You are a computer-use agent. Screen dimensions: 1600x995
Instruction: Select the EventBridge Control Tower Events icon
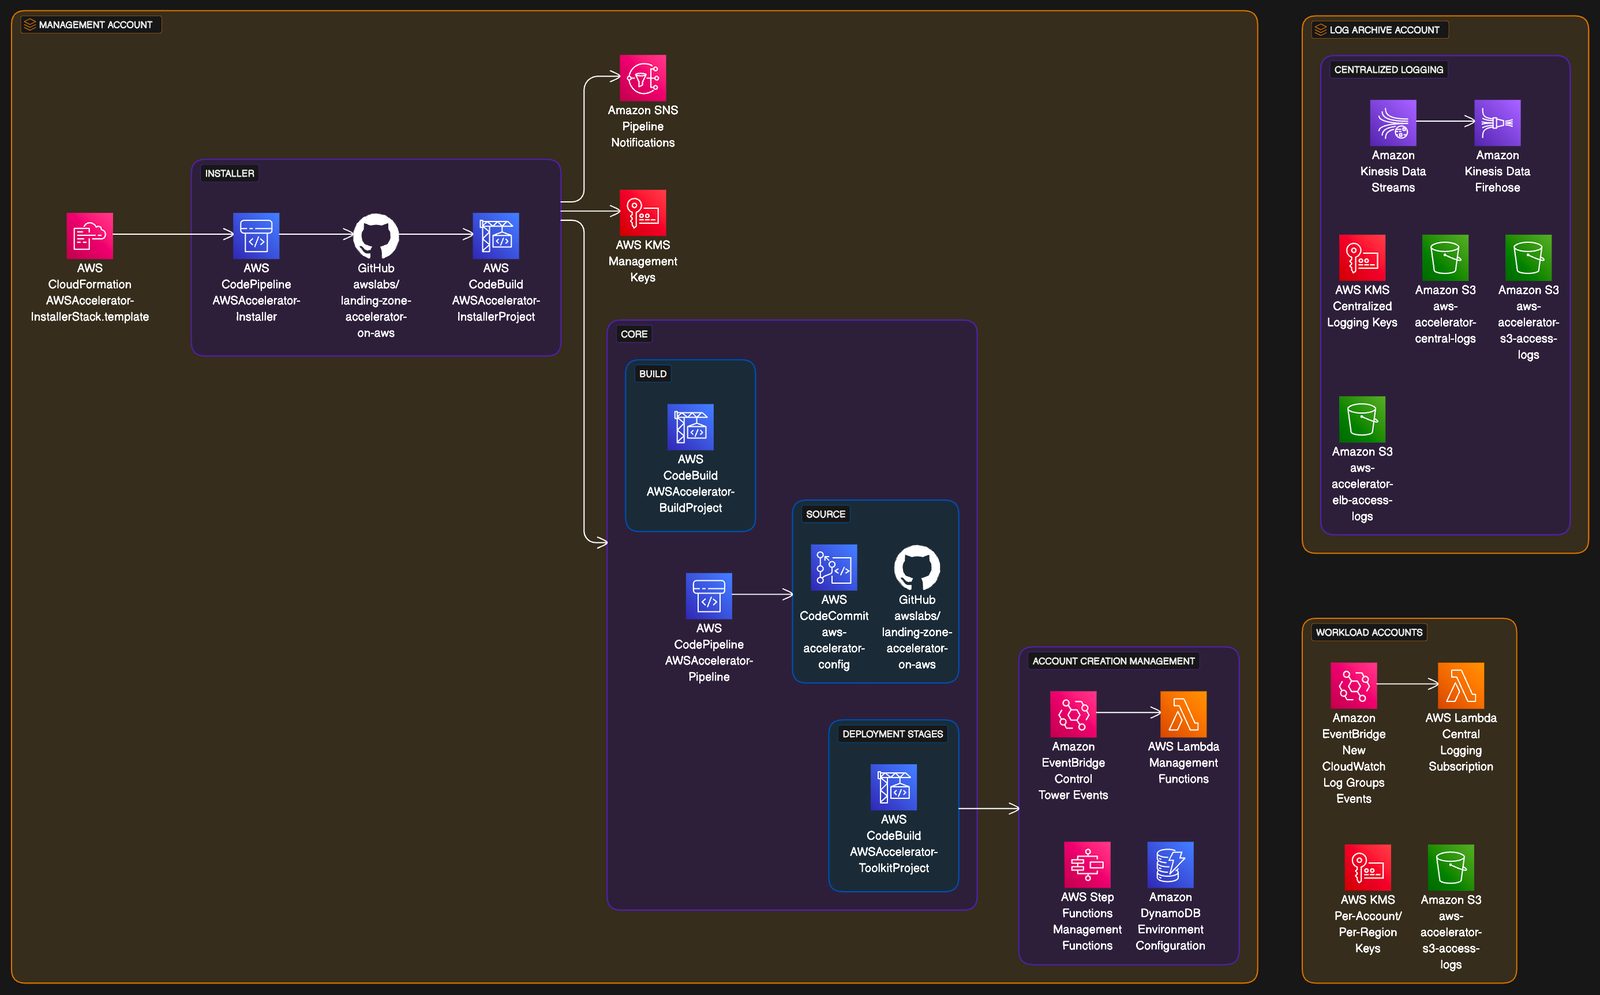1073,714
